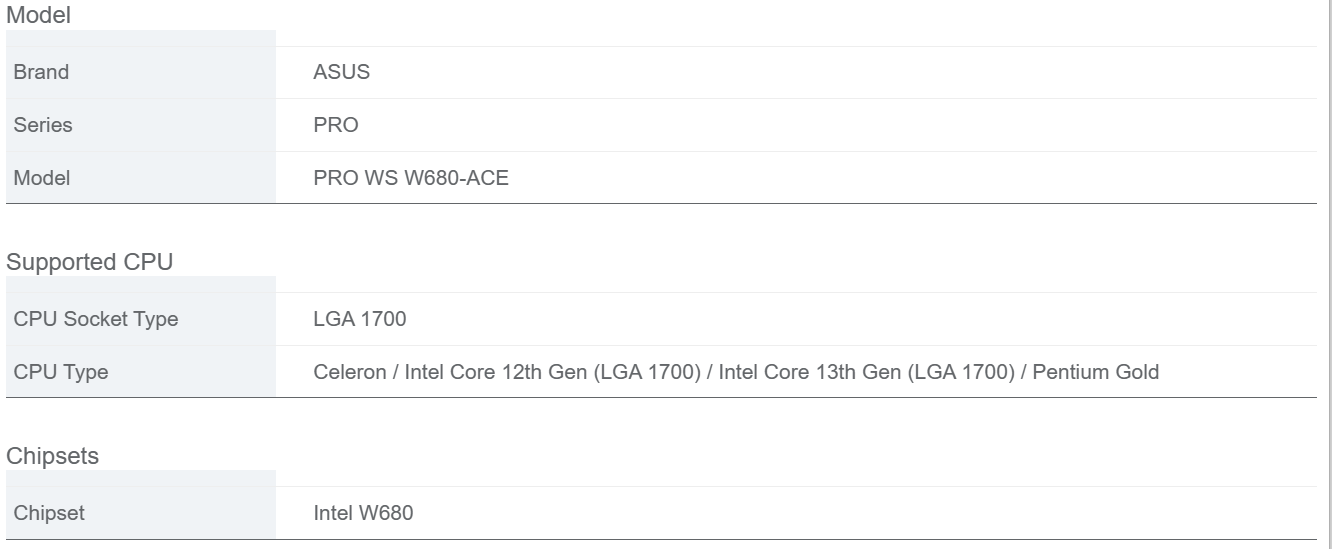This screenshot has width=1332, height=549.
Task: Click the Supported CPU section heading
Action: 89,262
